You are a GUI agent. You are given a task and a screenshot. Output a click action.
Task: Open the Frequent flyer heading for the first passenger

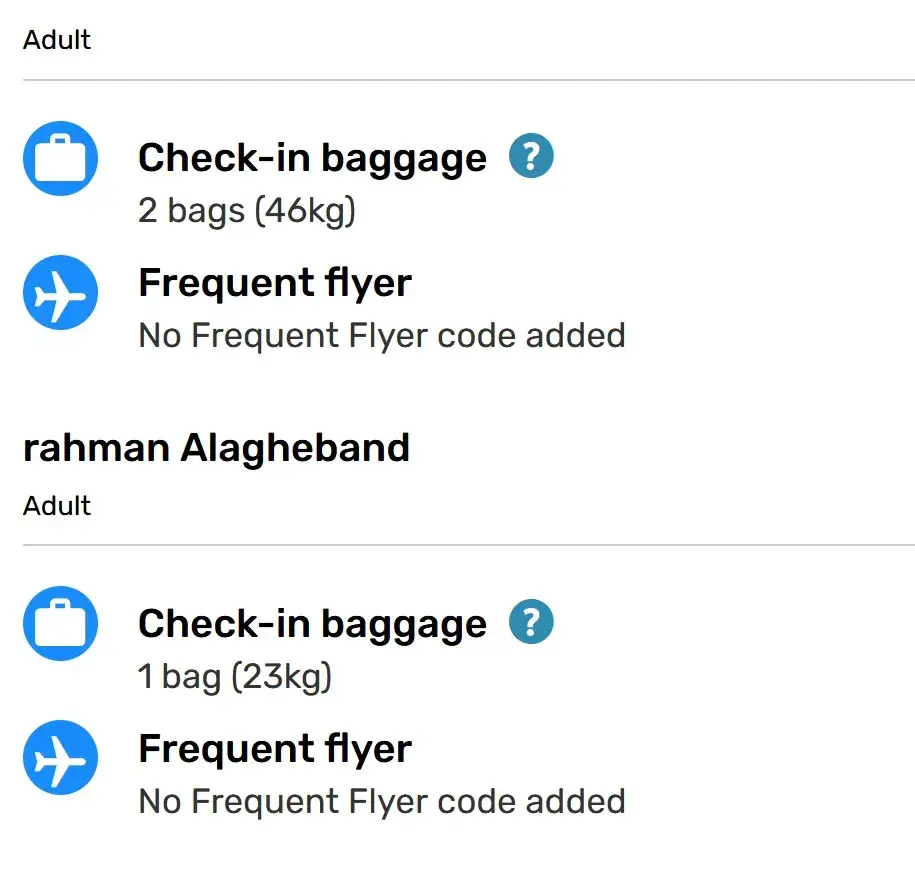[x=274, y=283]
